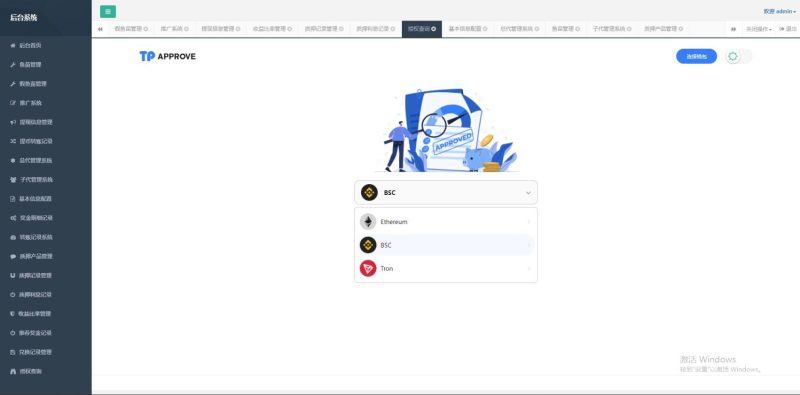
Task: Click the blue 选择钱包 button
Action: tap(696, 57)
